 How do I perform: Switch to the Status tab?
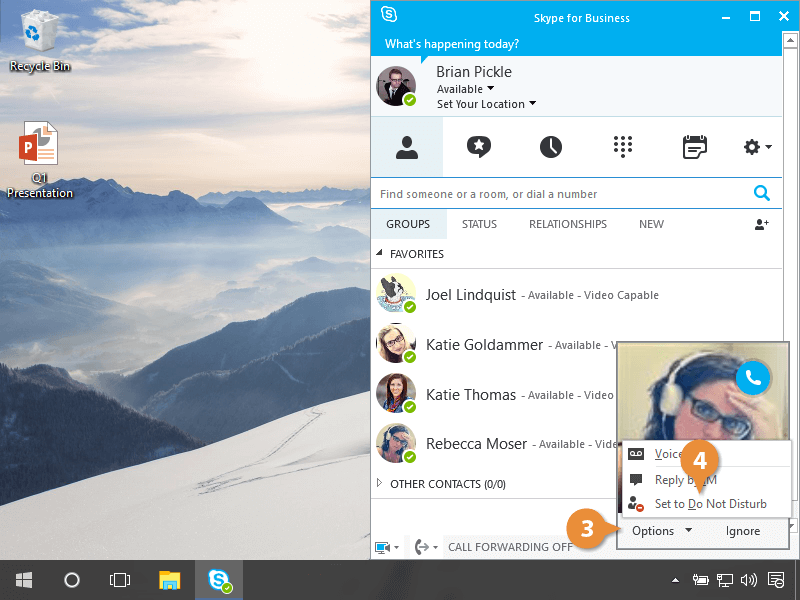479,225
